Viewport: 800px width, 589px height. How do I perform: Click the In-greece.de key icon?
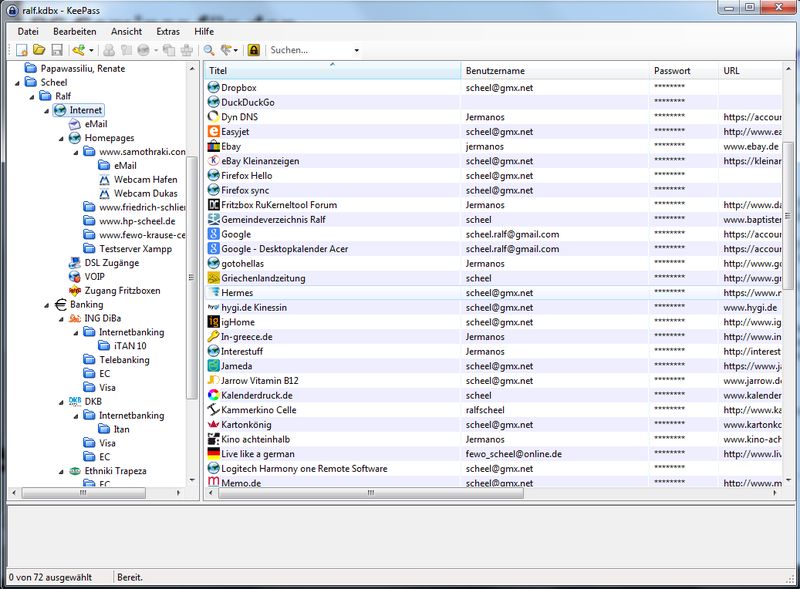coord(214,337)
